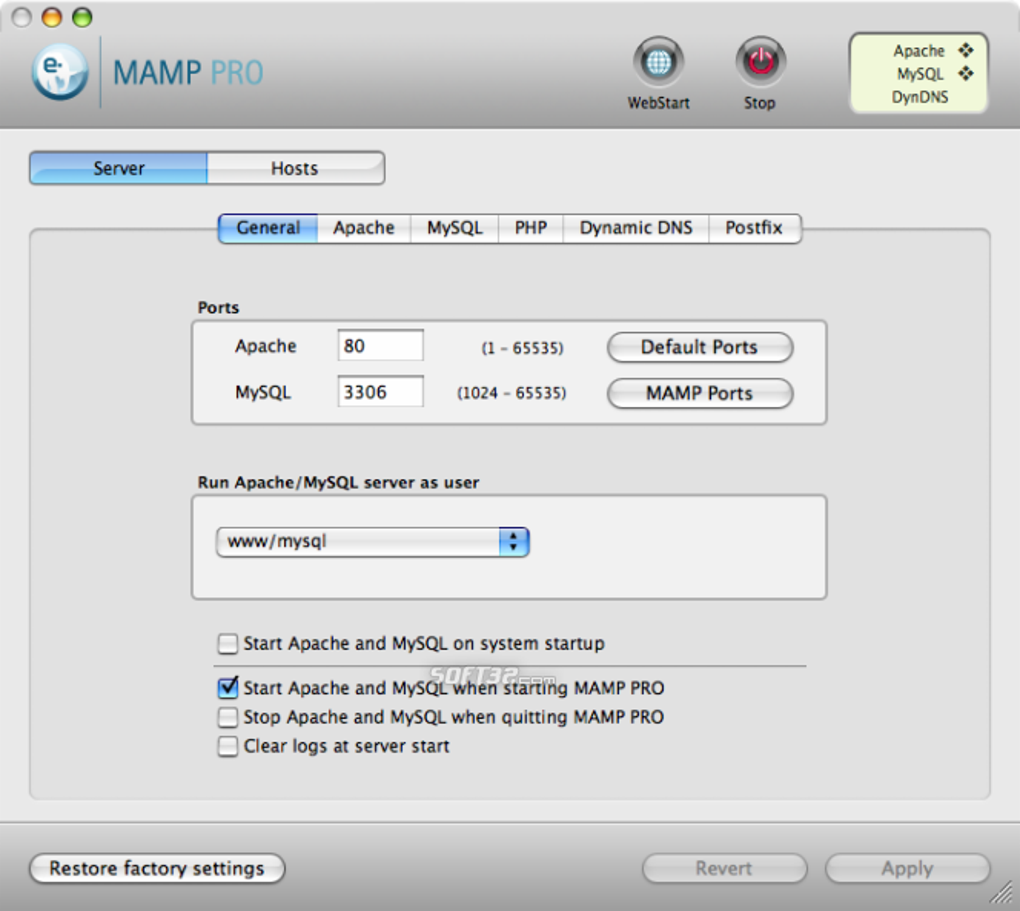The image size is (1020, 911).
Task: Click the Default Ports button
Action: click(x=700, y=347)
